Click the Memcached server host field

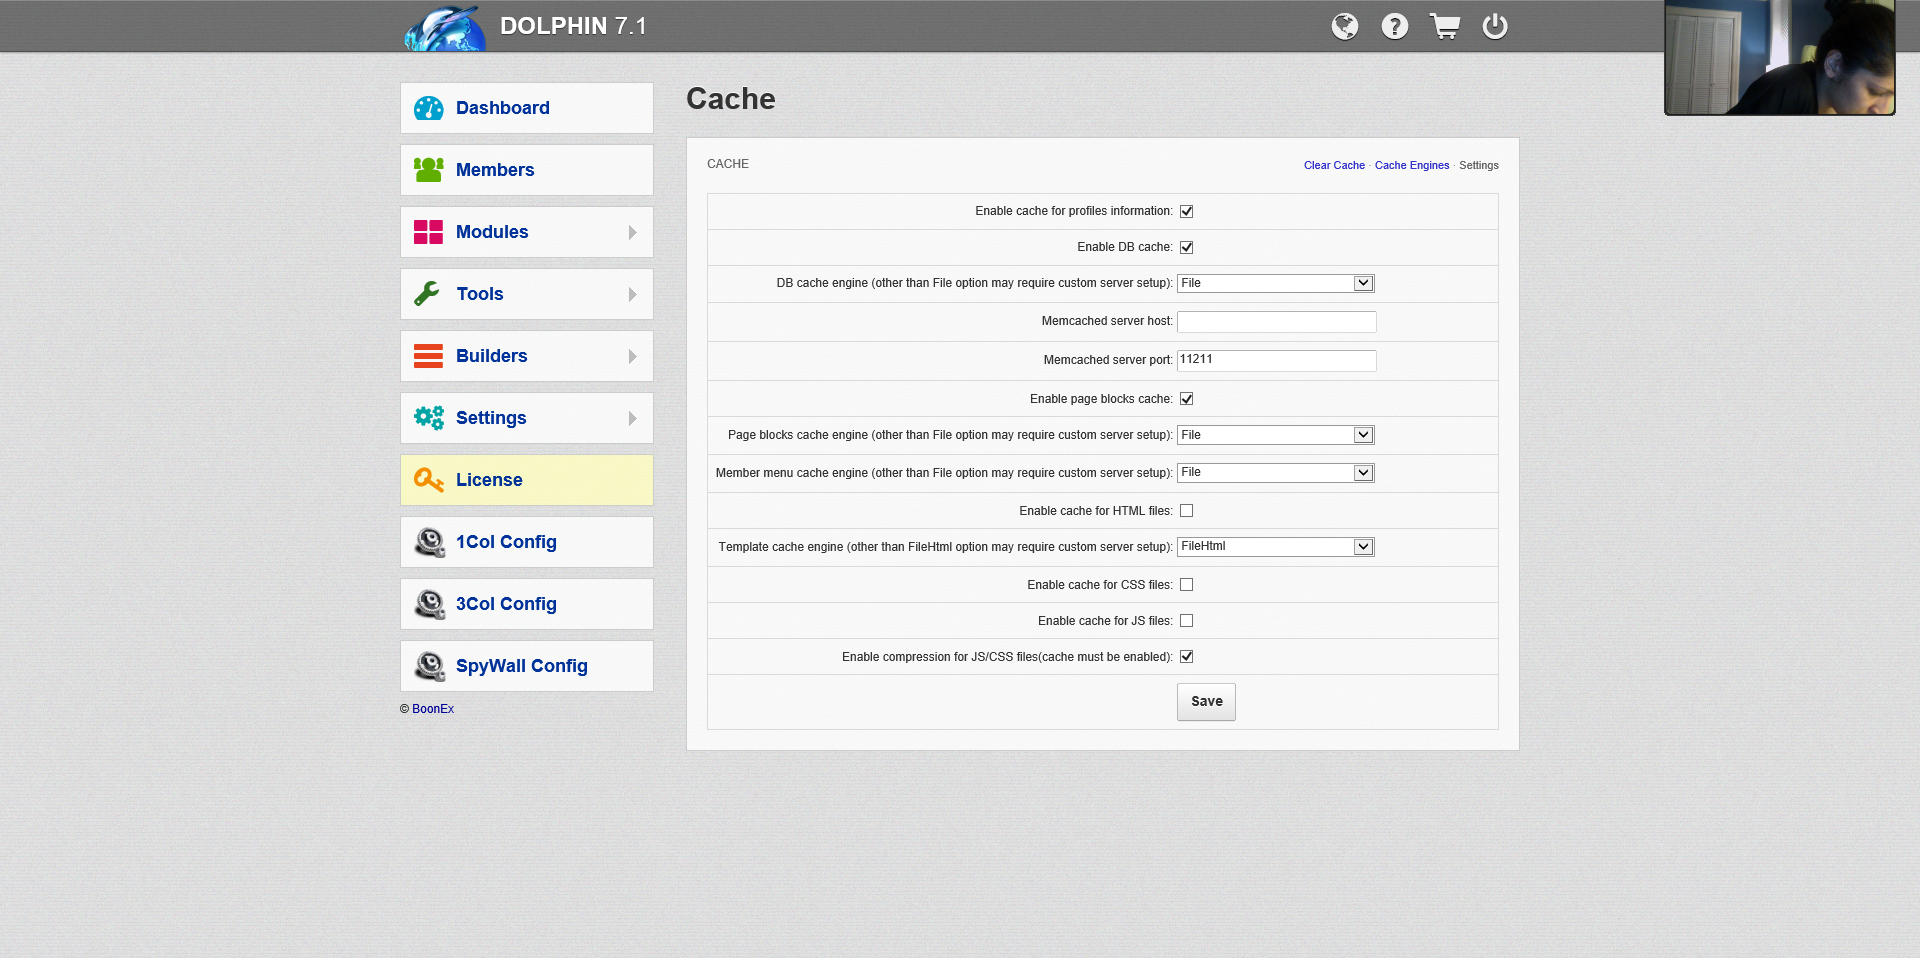coord(1276,322)
